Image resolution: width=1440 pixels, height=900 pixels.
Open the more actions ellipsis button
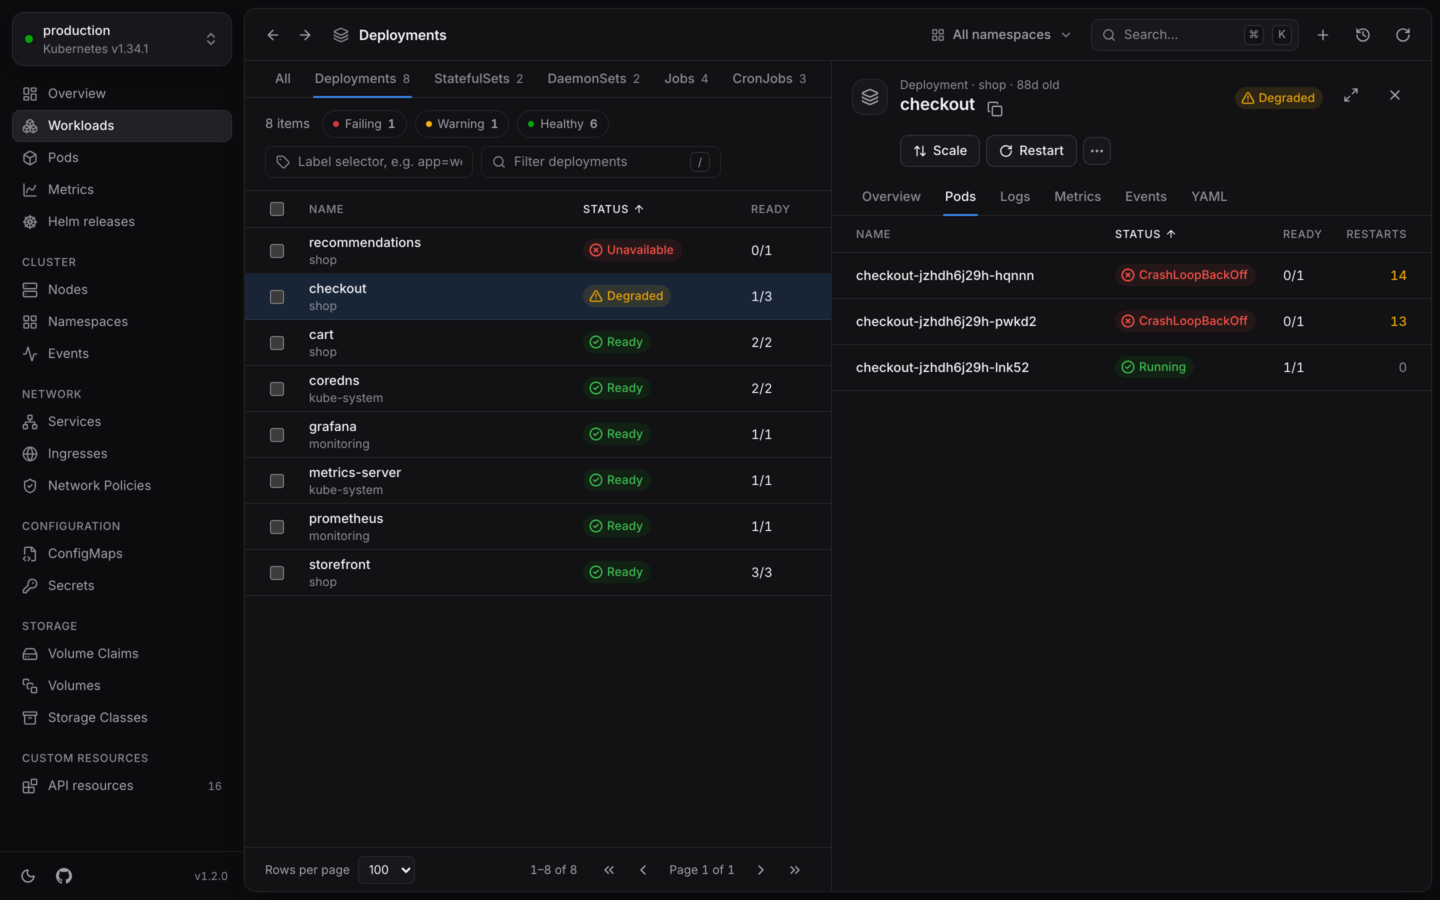pyautogui.click(x=1097, y=151)
